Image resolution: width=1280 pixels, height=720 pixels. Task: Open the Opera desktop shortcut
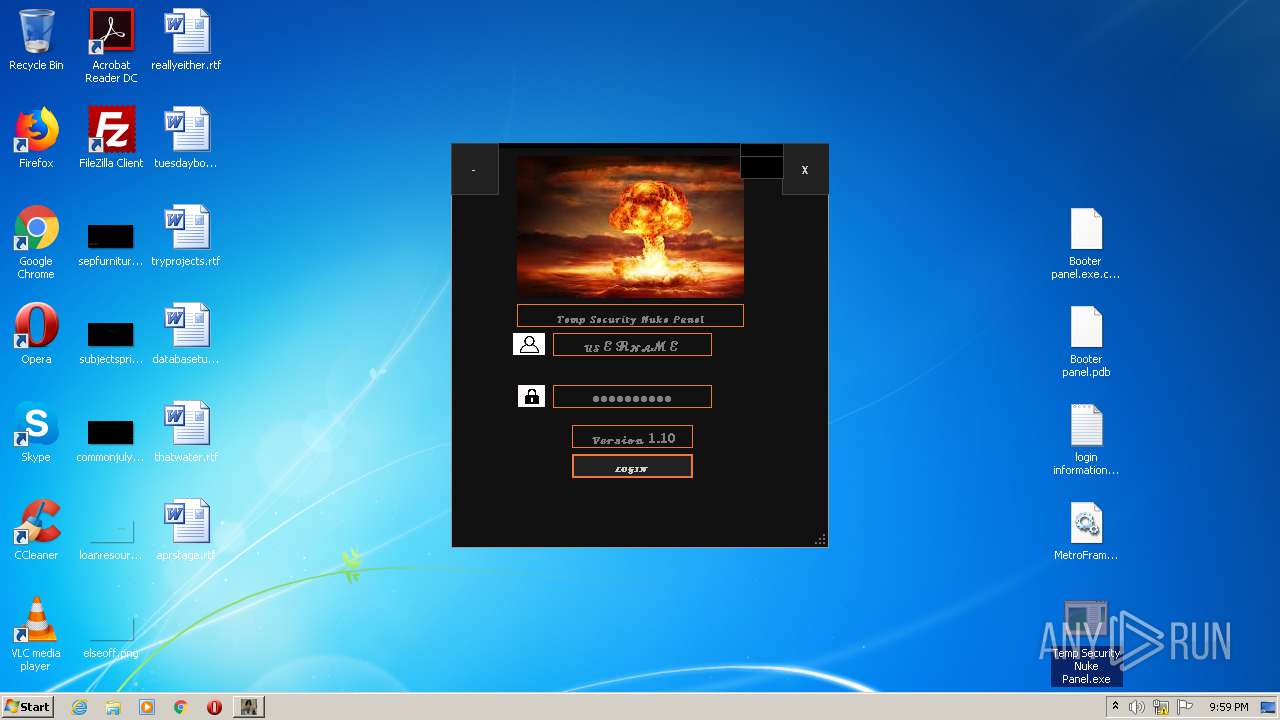click(x=36, y=334)
